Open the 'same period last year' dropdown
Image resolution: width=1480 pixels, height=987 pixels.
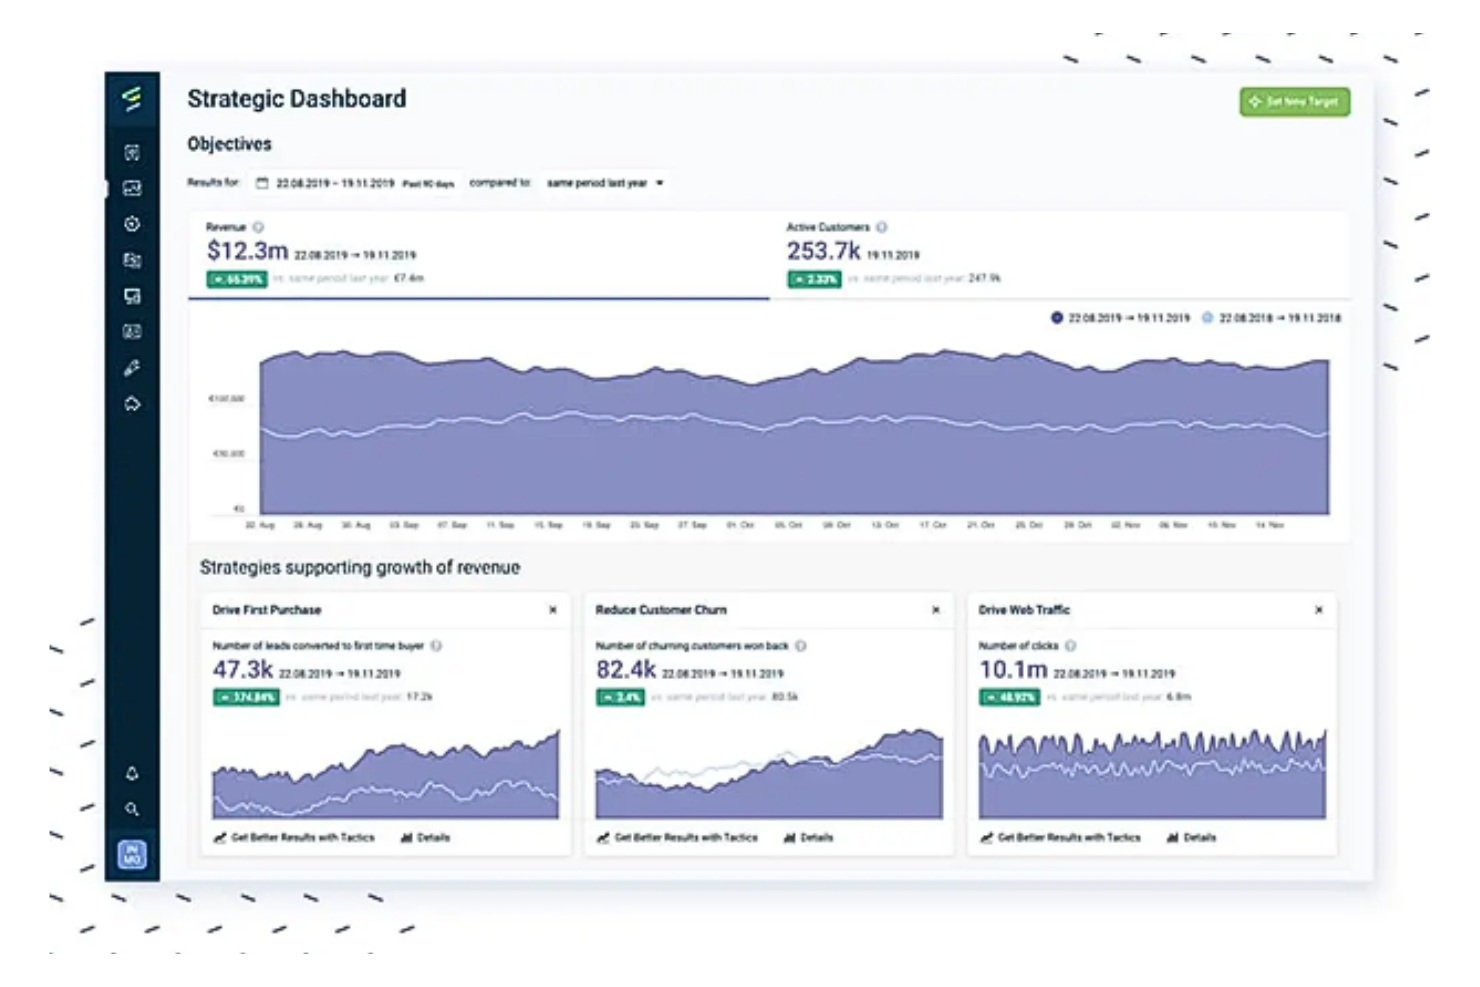point(600,181)
